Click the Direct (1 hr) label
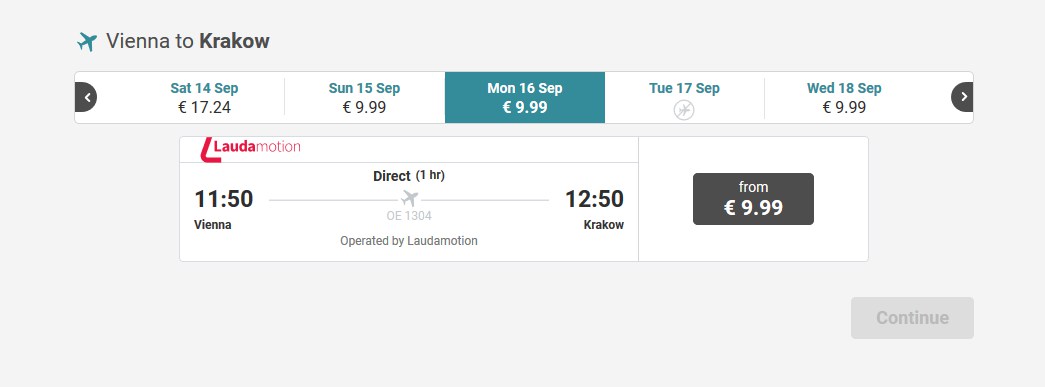Viewport: 1045px width, 387px height. pos(409,176)
